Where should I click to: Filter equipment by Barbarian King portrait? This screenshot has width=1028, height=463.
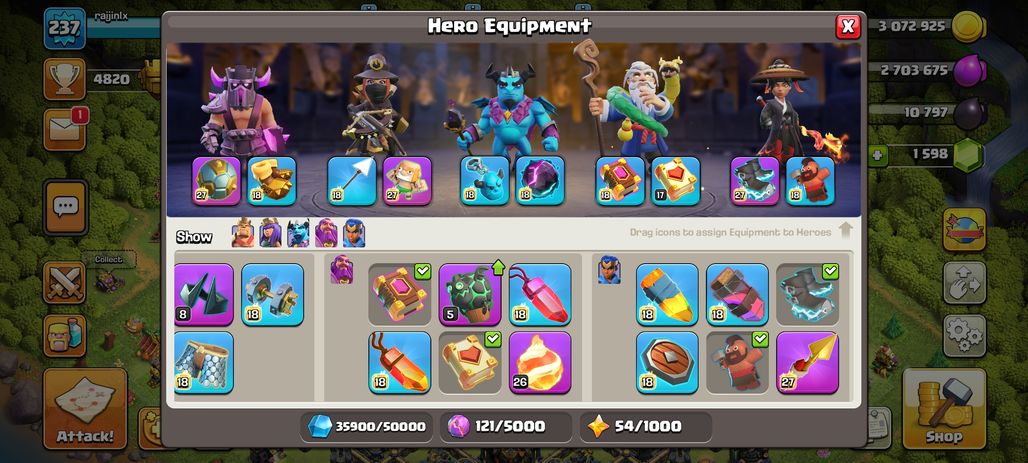pos(243,233)
